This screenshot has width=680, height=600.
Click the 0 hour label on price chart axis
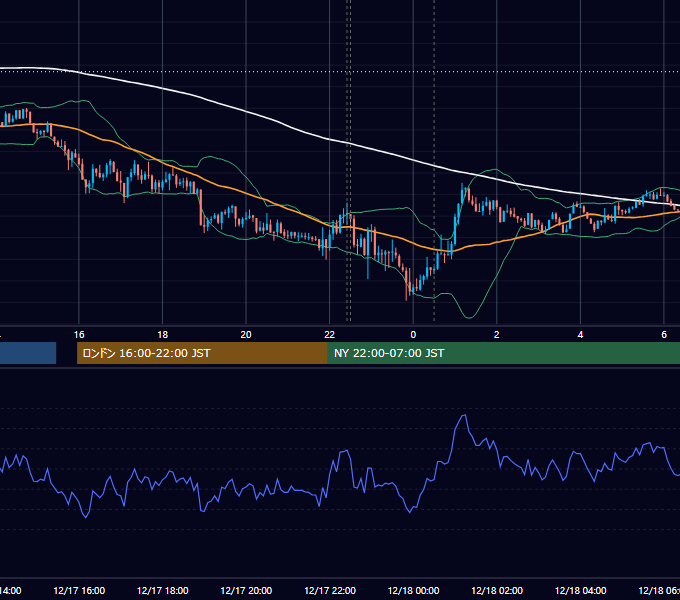[x=413, y=335]
